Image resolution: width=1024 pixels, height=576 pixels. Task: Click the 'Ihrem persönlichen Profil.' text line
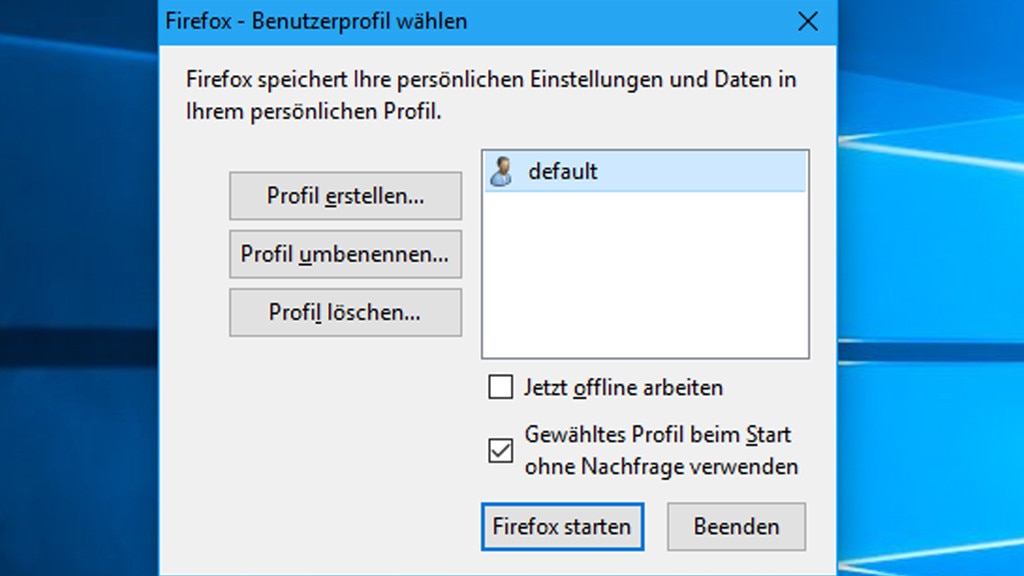click(313, 111)
